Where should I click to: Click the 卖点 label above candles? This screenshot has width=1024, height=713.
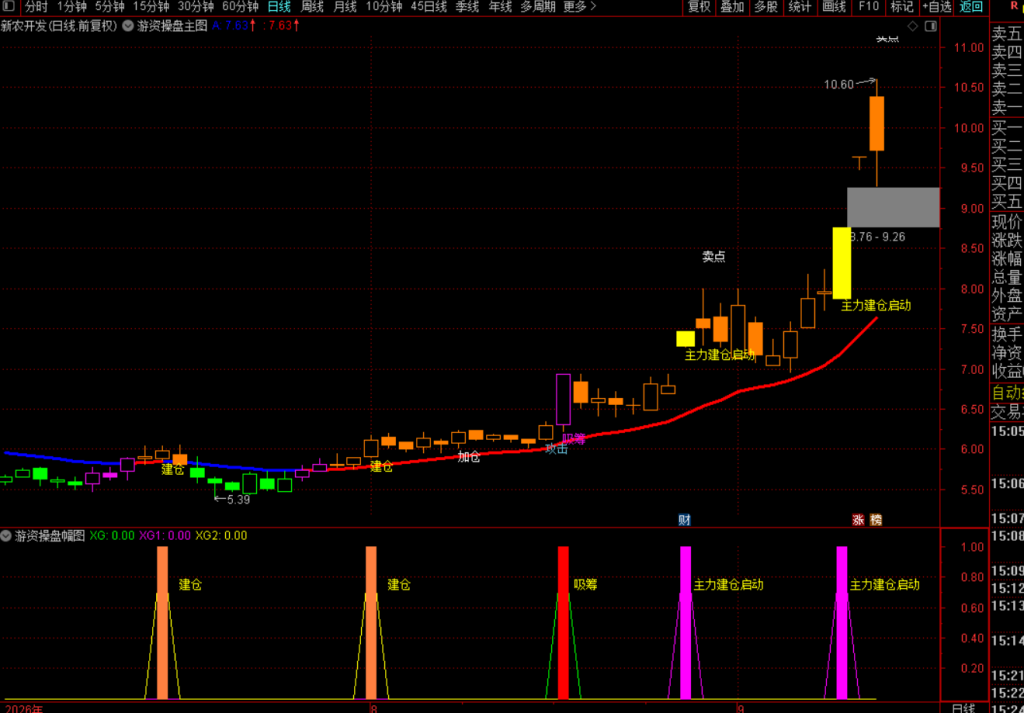click(714, 257)
